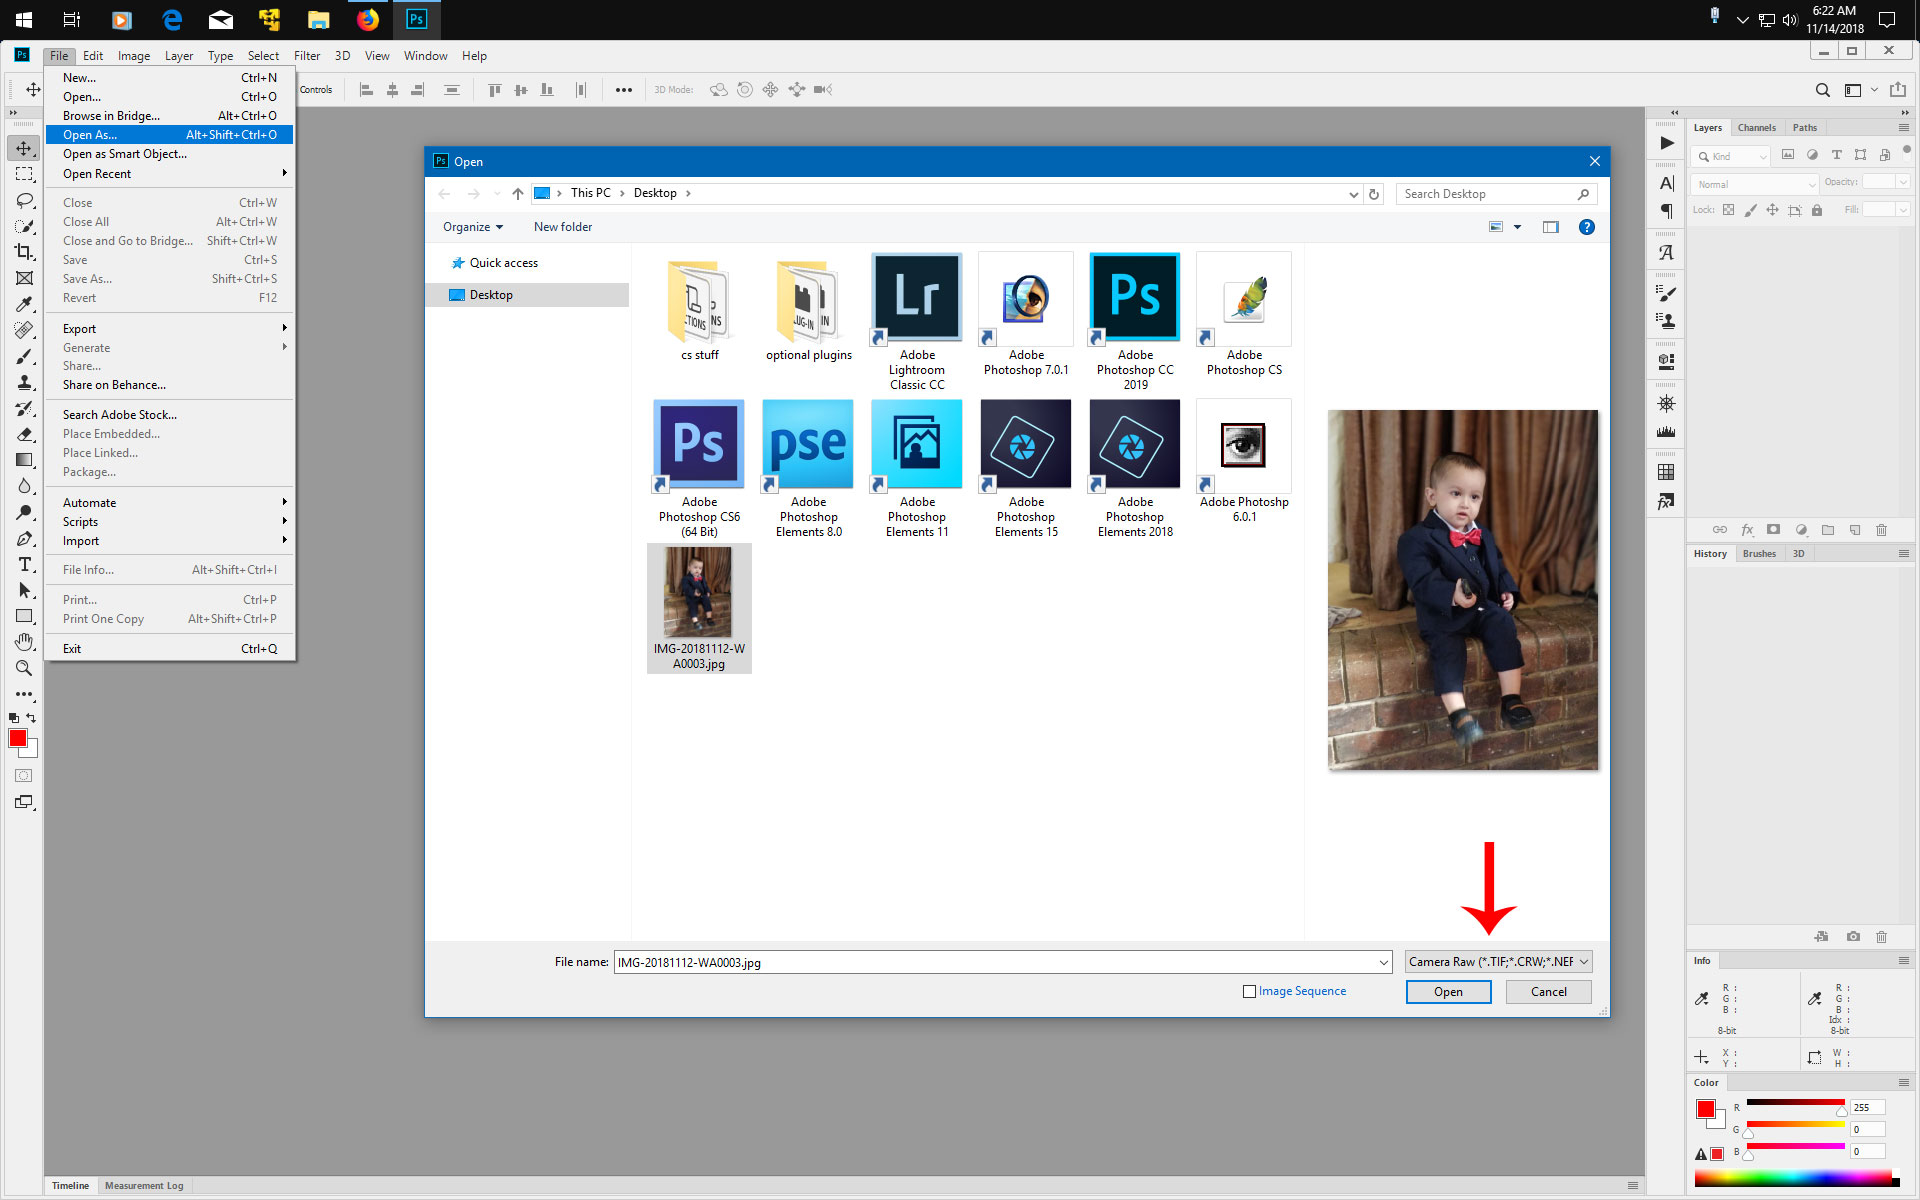Click the red foreground color swatch
The width and height of the screenshot is (1920, 1200).
[x=17, y=738]
